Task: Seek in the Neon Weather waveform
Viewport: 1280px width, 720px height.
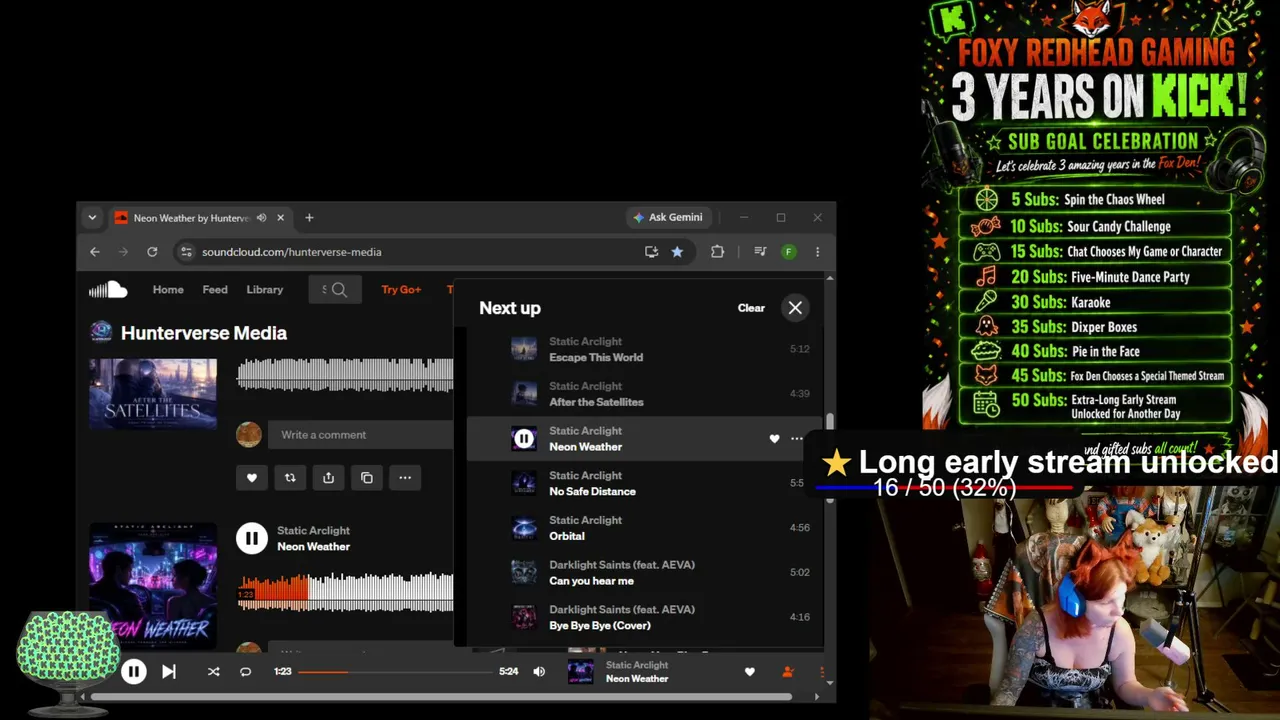Action: (x=345, y=591)
